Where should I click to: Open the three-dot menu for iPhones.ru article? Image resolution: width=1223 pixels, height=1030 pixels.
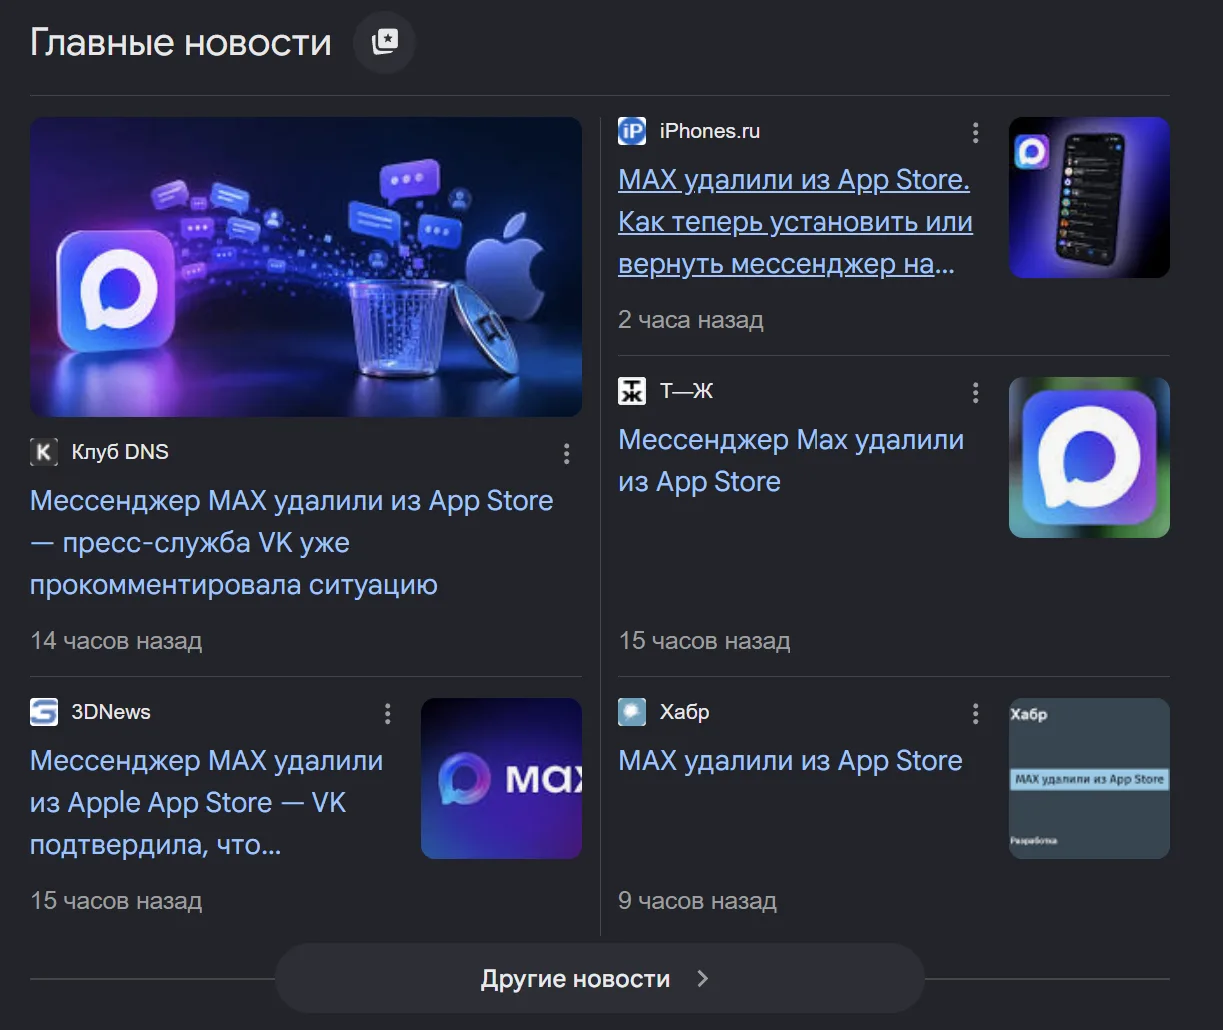click(976, 133)
